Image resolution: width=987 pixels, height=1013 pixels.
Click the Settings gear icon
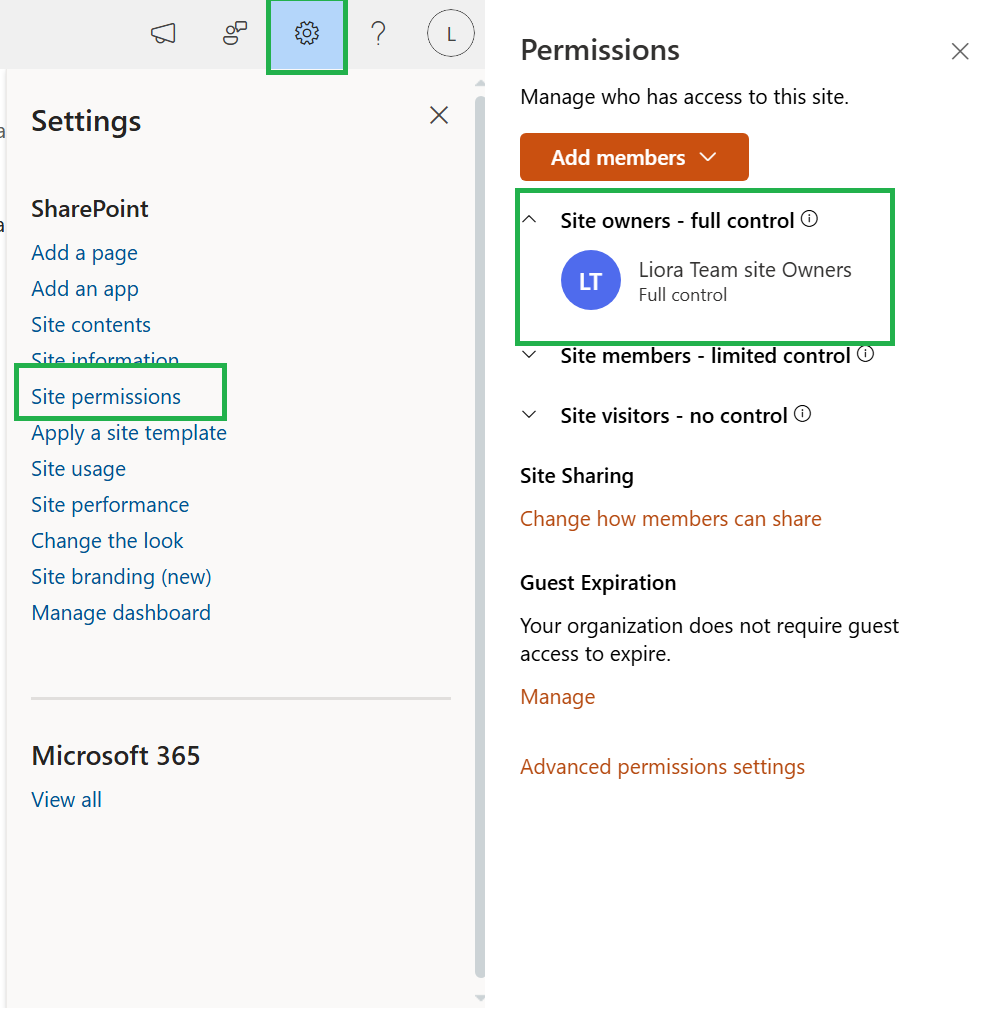pyautogui.click(x=307, y=33)
